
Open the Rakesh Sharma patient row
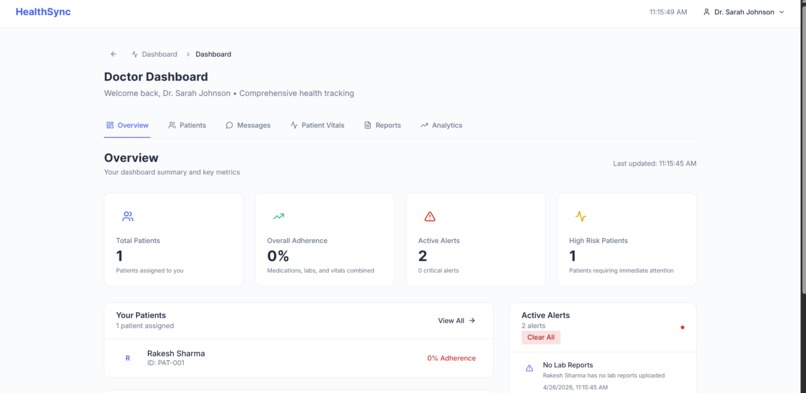coord(299,358)
